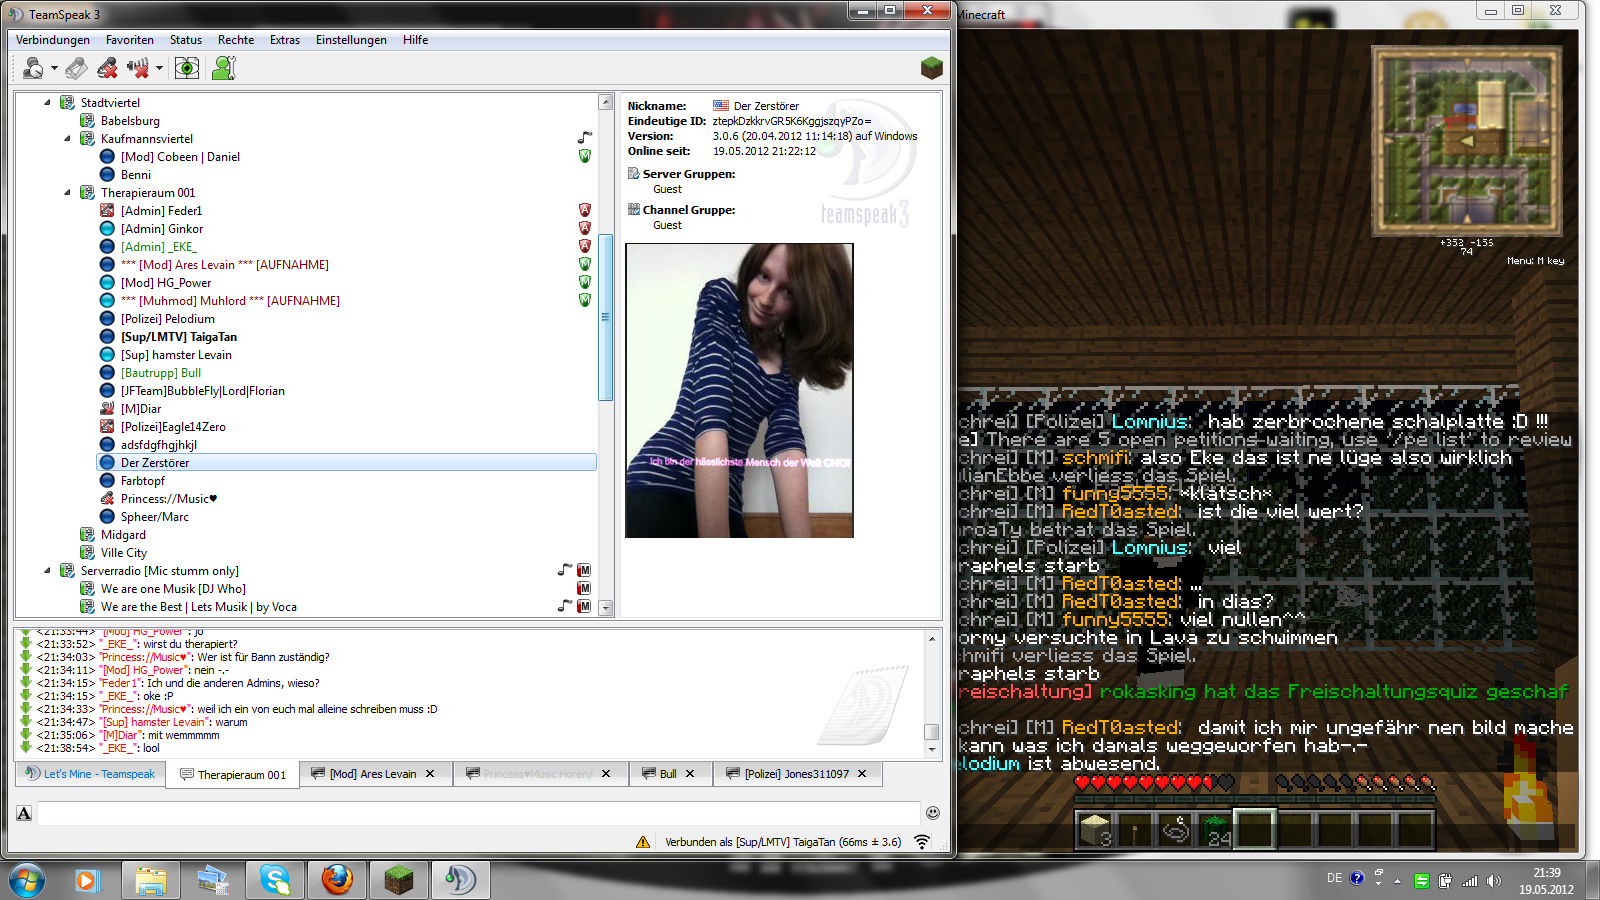The width and height of the screenshot is (1600, 900).
Task: Open the subscribe-all-channels eye icon
Action: pos(187,68)
